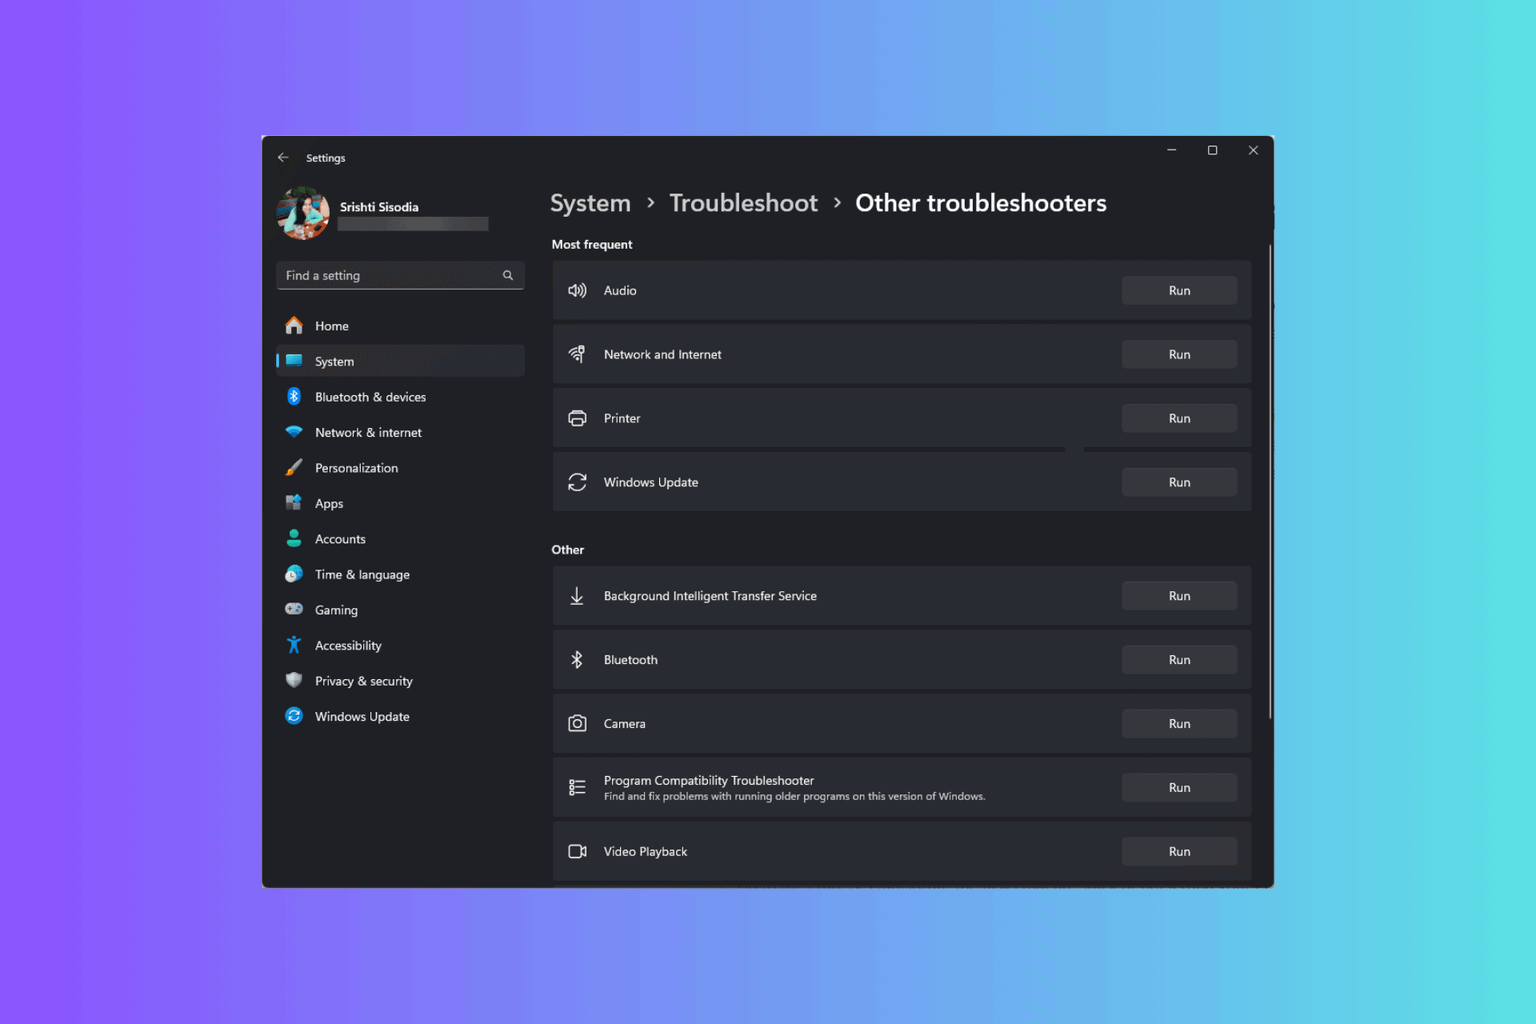Click the Accounts person icon
The image size is (1536, 1024).
[x=294, y=539]
